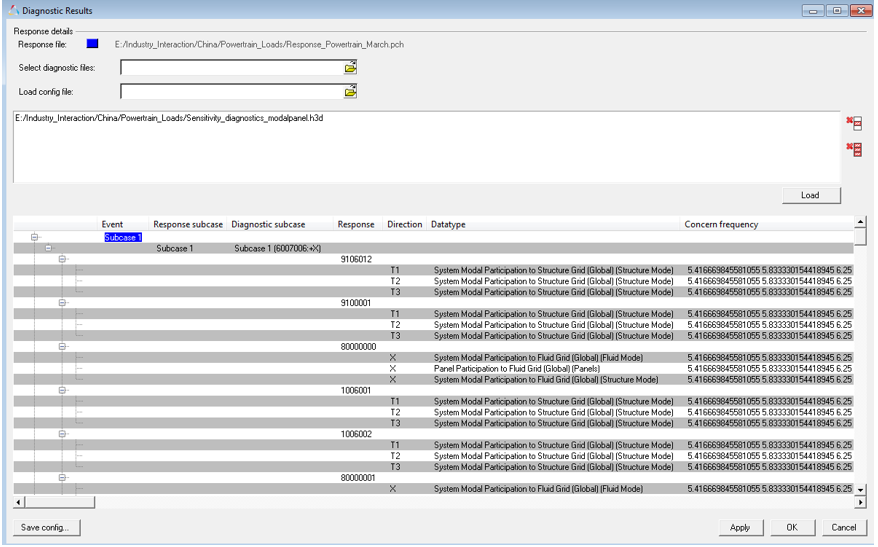
Task: Select the Sensitivity_diagnostics_modalpanel.h3d file entry
Action: 169,118
